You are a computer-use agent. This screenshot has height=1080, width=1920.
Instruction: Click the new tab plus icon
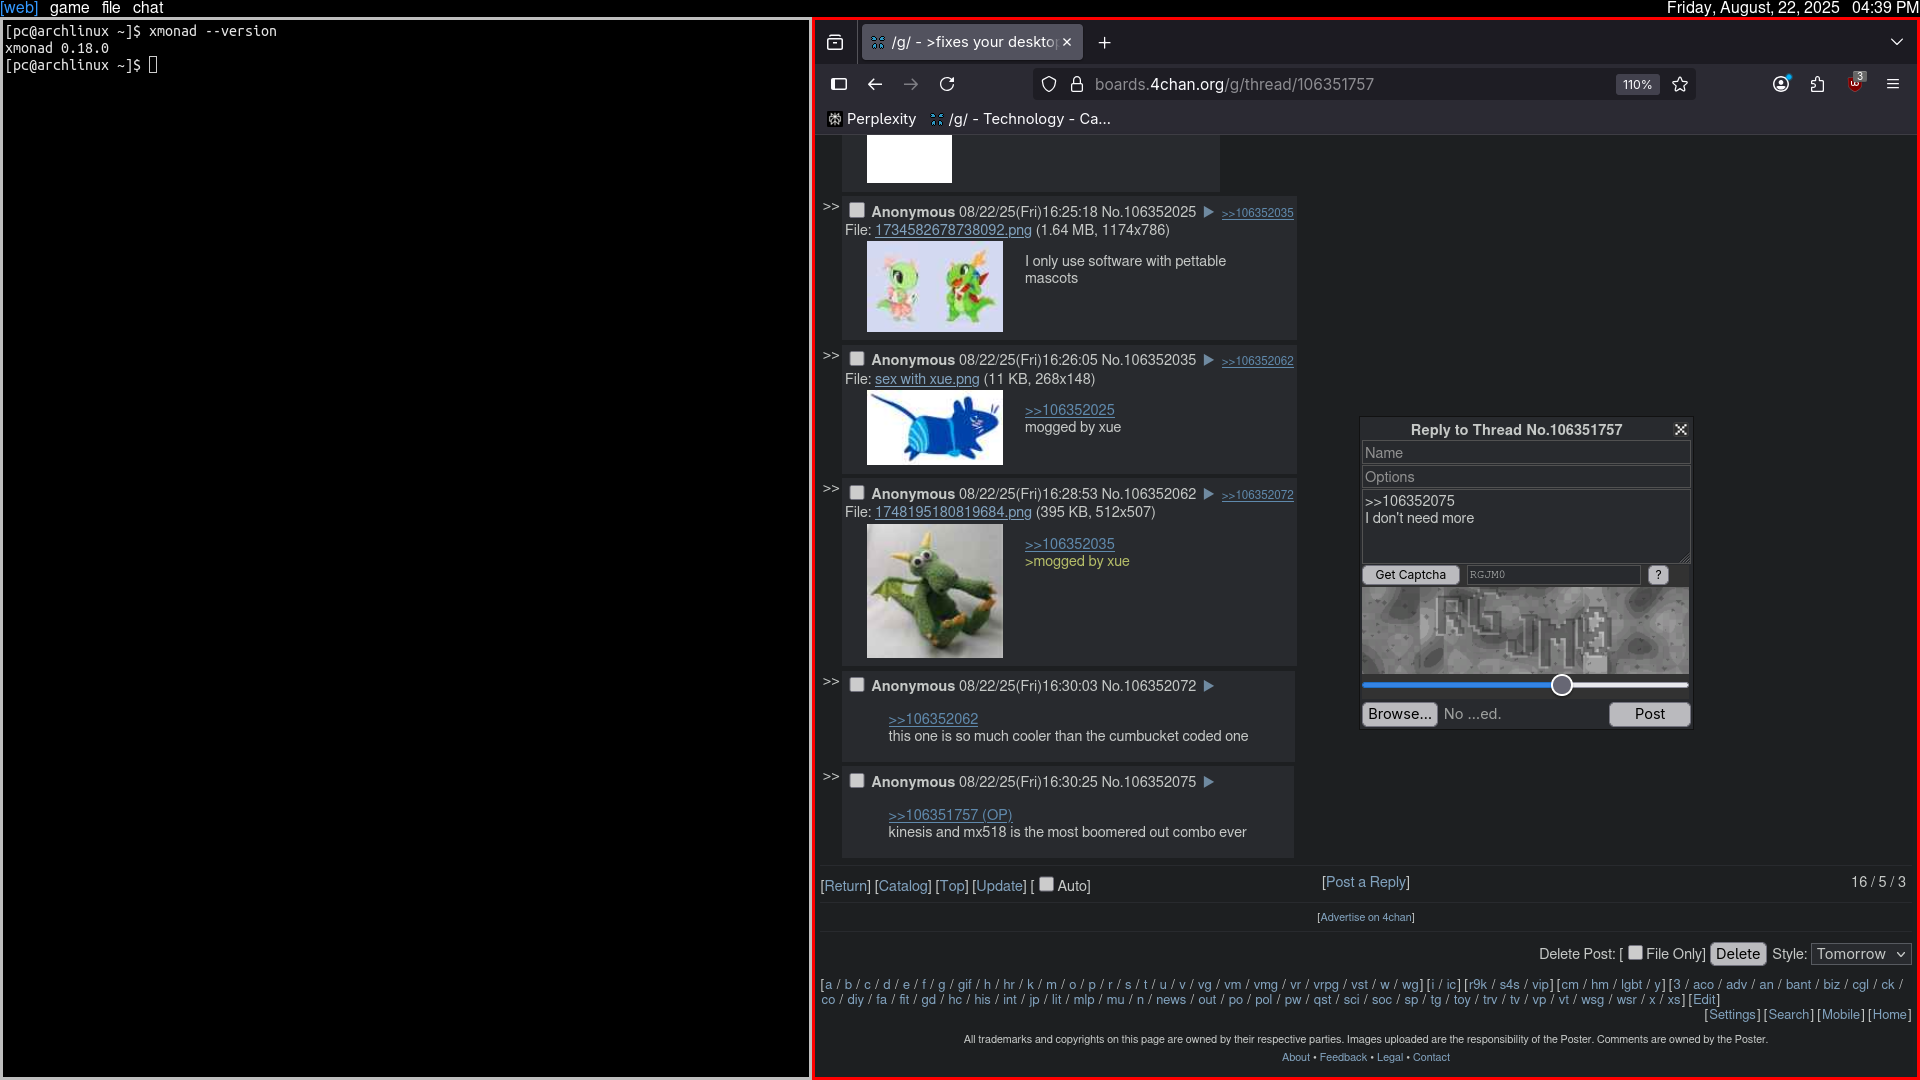point(1104,42)
